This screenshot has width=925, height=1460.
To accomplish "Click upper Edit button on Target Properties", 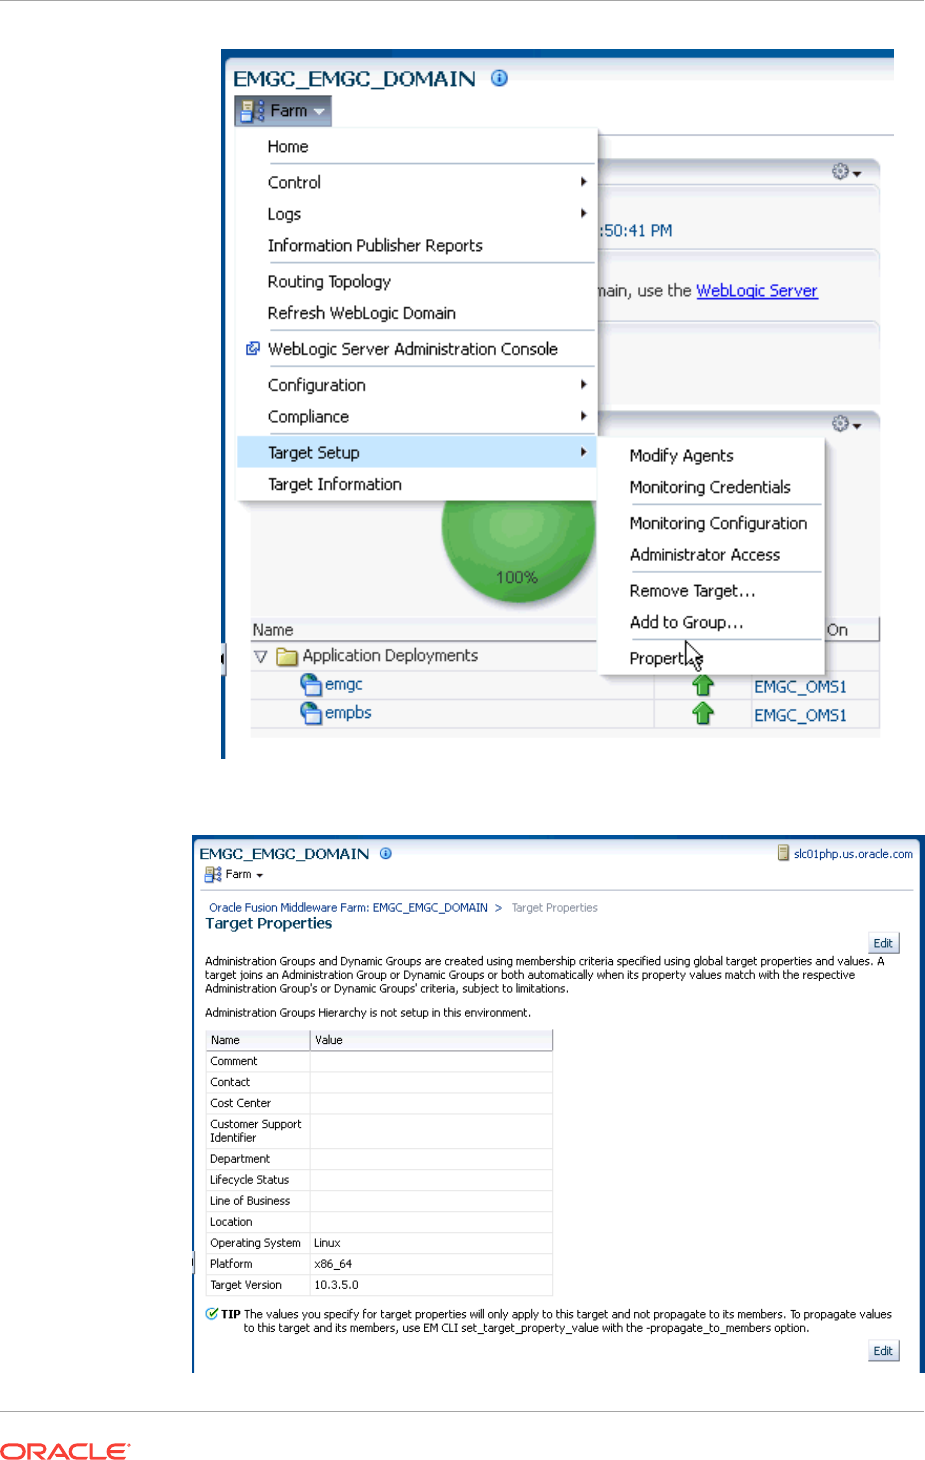I will (x=883, y=943).
